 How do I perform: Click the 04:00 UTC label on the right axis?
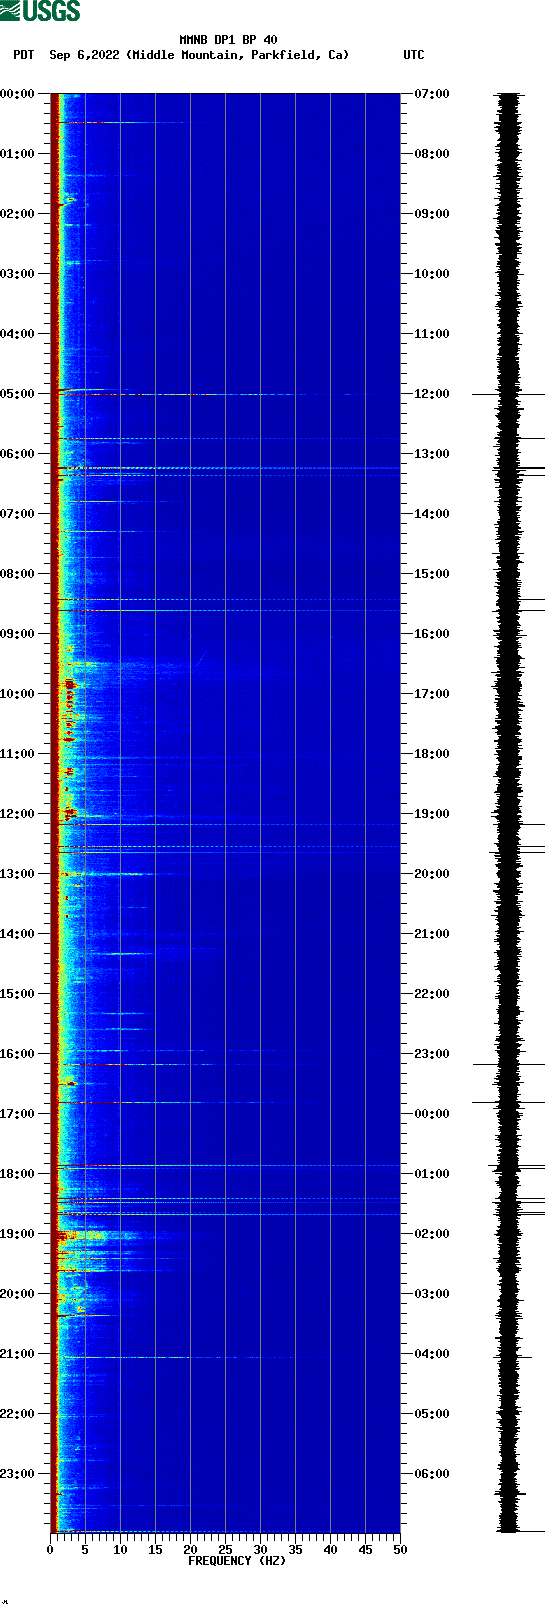click(x=432, y=1354)
